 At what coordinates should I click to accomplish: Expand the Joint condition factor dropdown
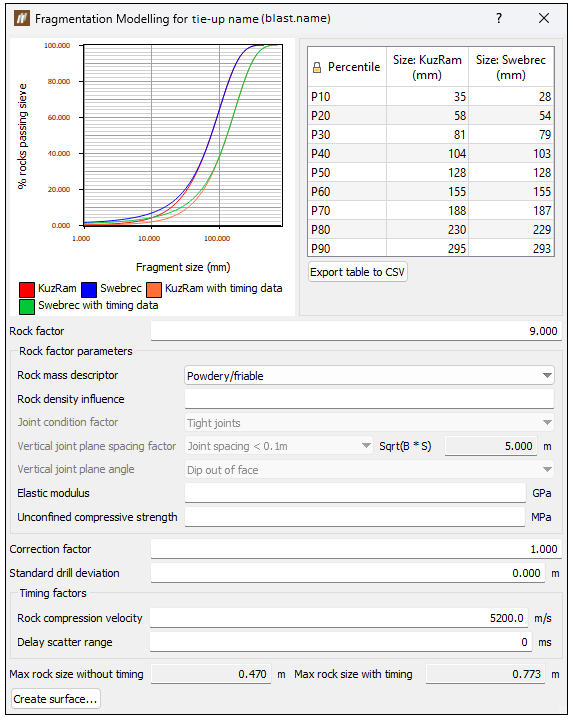point(369,422)
